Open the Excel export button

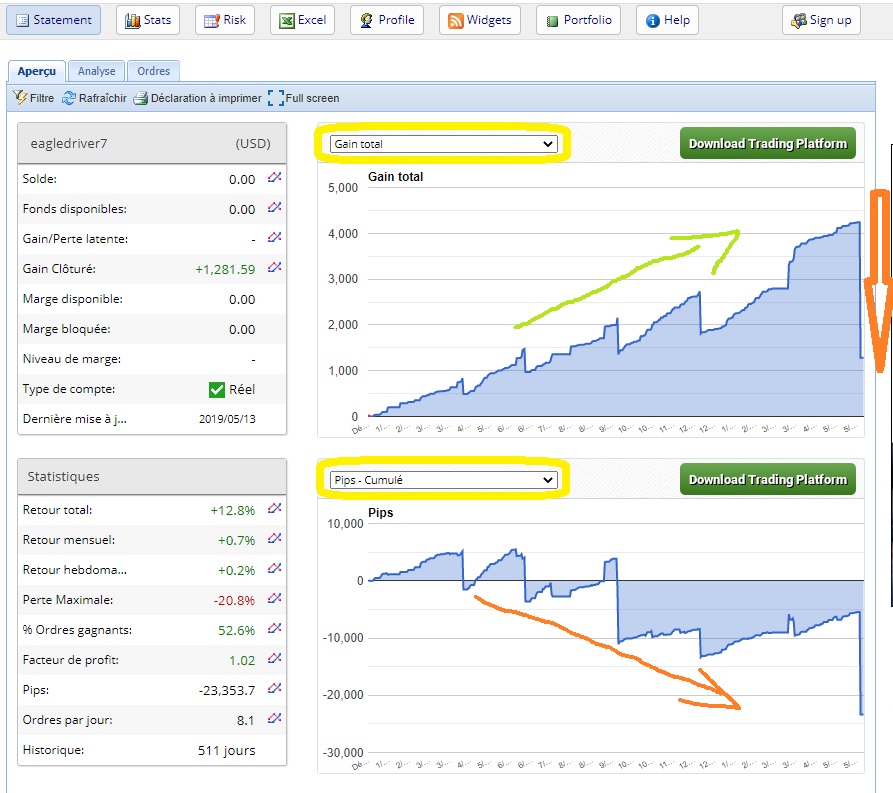coord(302,20)
